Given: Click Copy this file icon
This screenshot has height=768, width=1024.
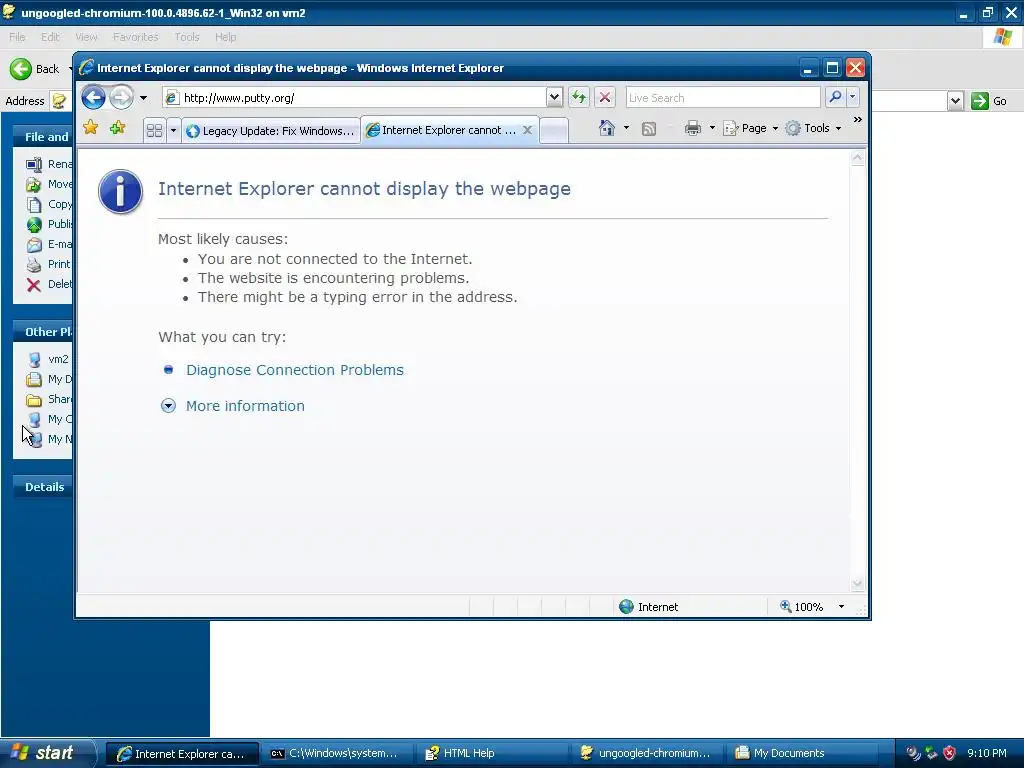Looking at the screenshot, I should (x=34, y=204).
